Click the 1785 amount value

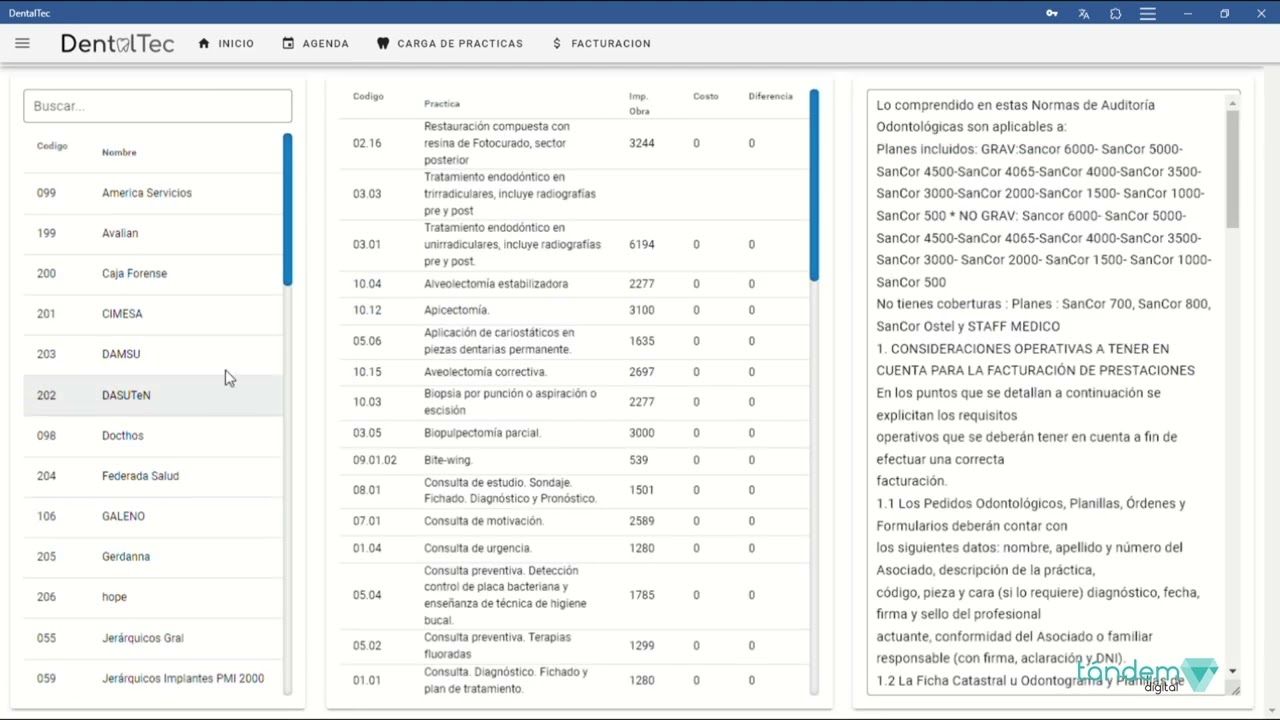641,595
